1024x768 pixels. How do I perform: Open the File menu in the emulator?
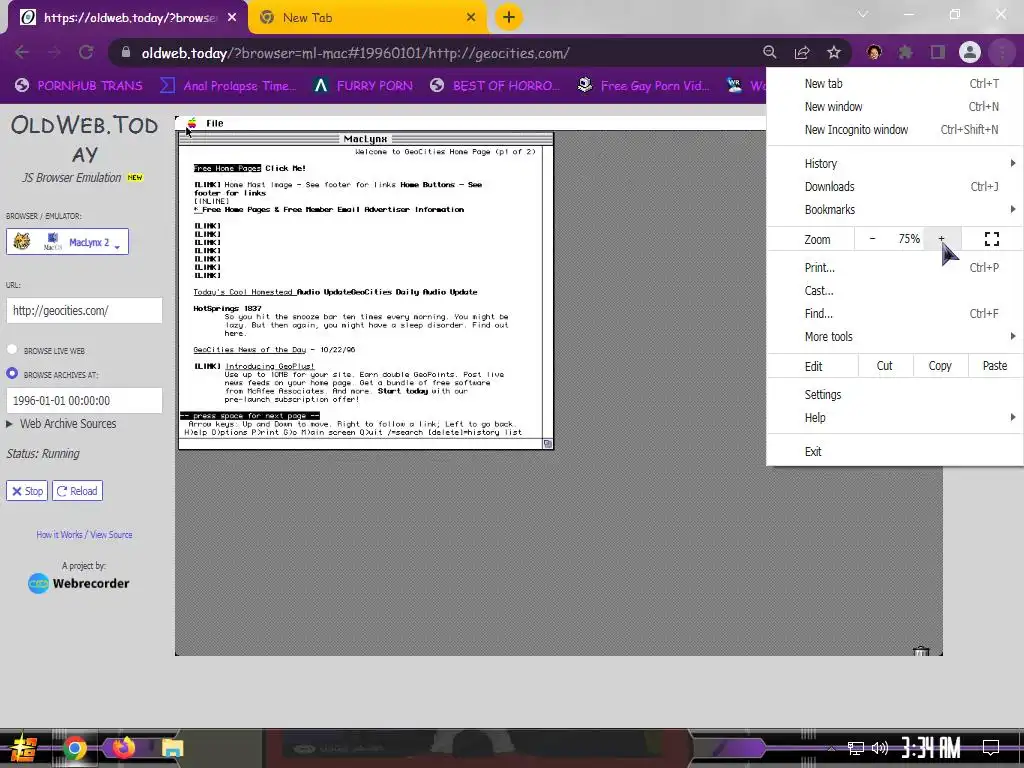[215, 123]
